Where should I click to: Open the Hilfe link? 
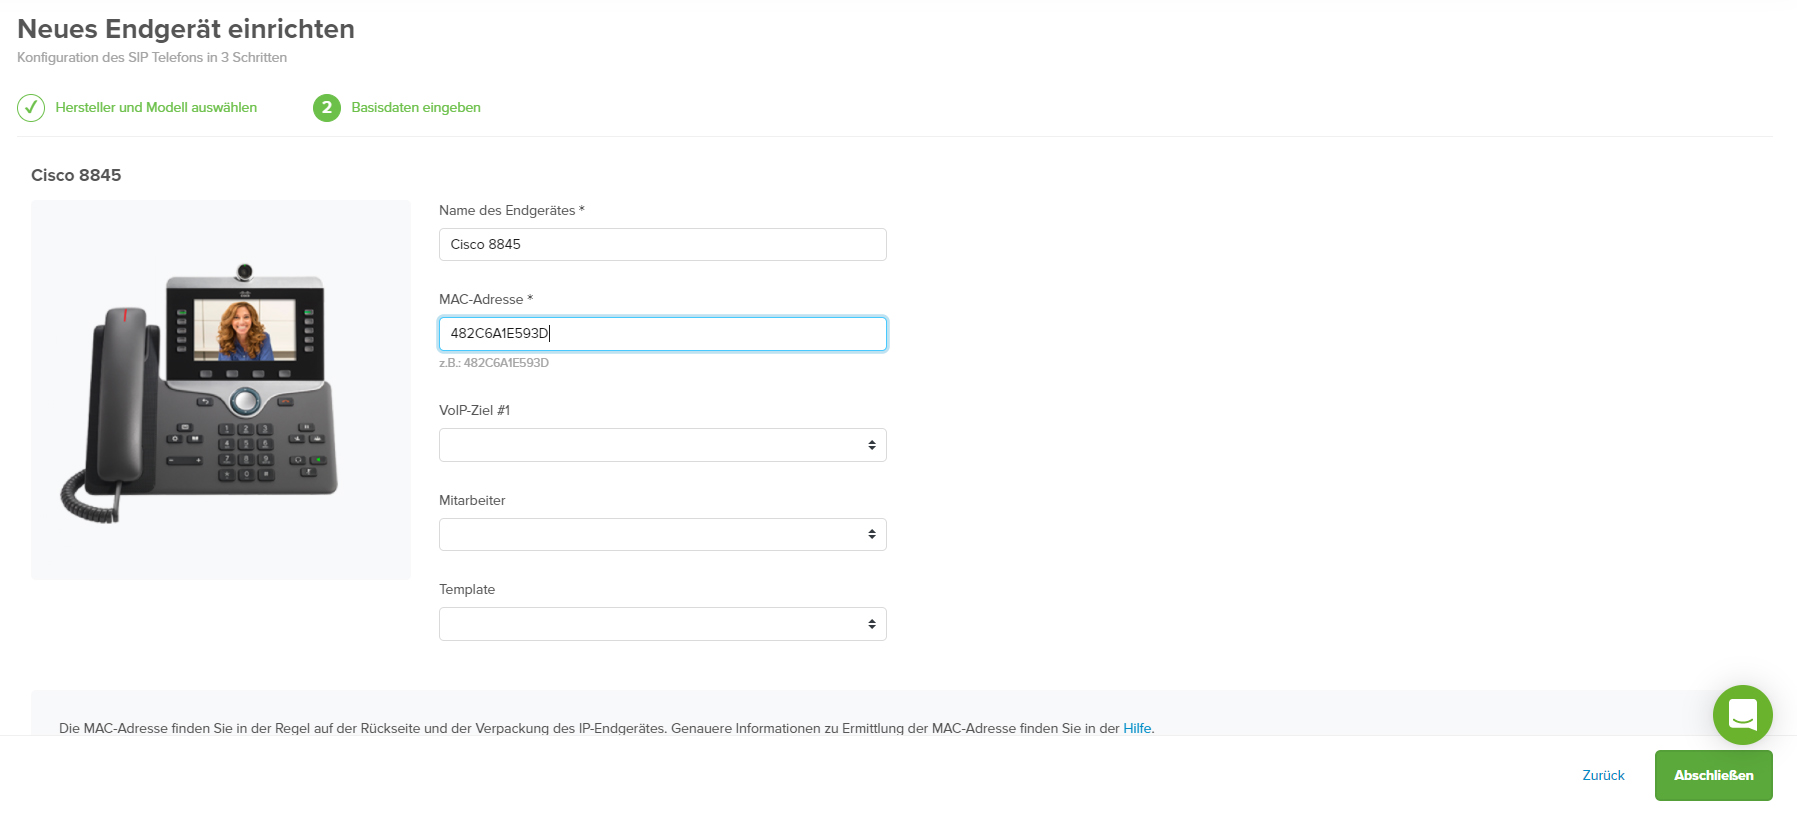[x=1137, y=728]
